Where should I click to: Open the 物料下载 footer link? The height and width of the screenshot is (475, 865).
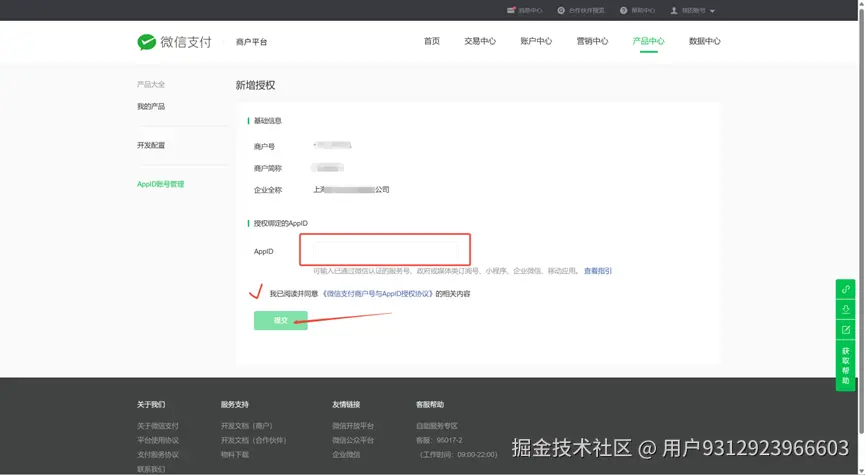click(x=235, y=455)
